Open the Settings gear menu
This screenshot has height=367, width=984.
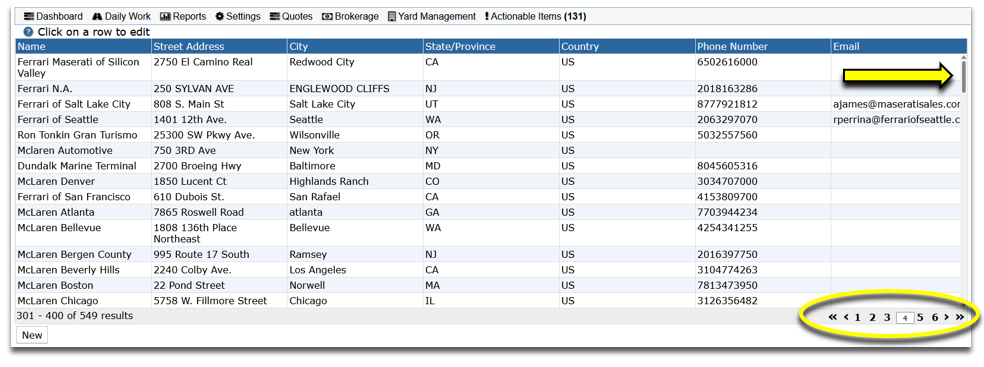click(x=238, y=16)
